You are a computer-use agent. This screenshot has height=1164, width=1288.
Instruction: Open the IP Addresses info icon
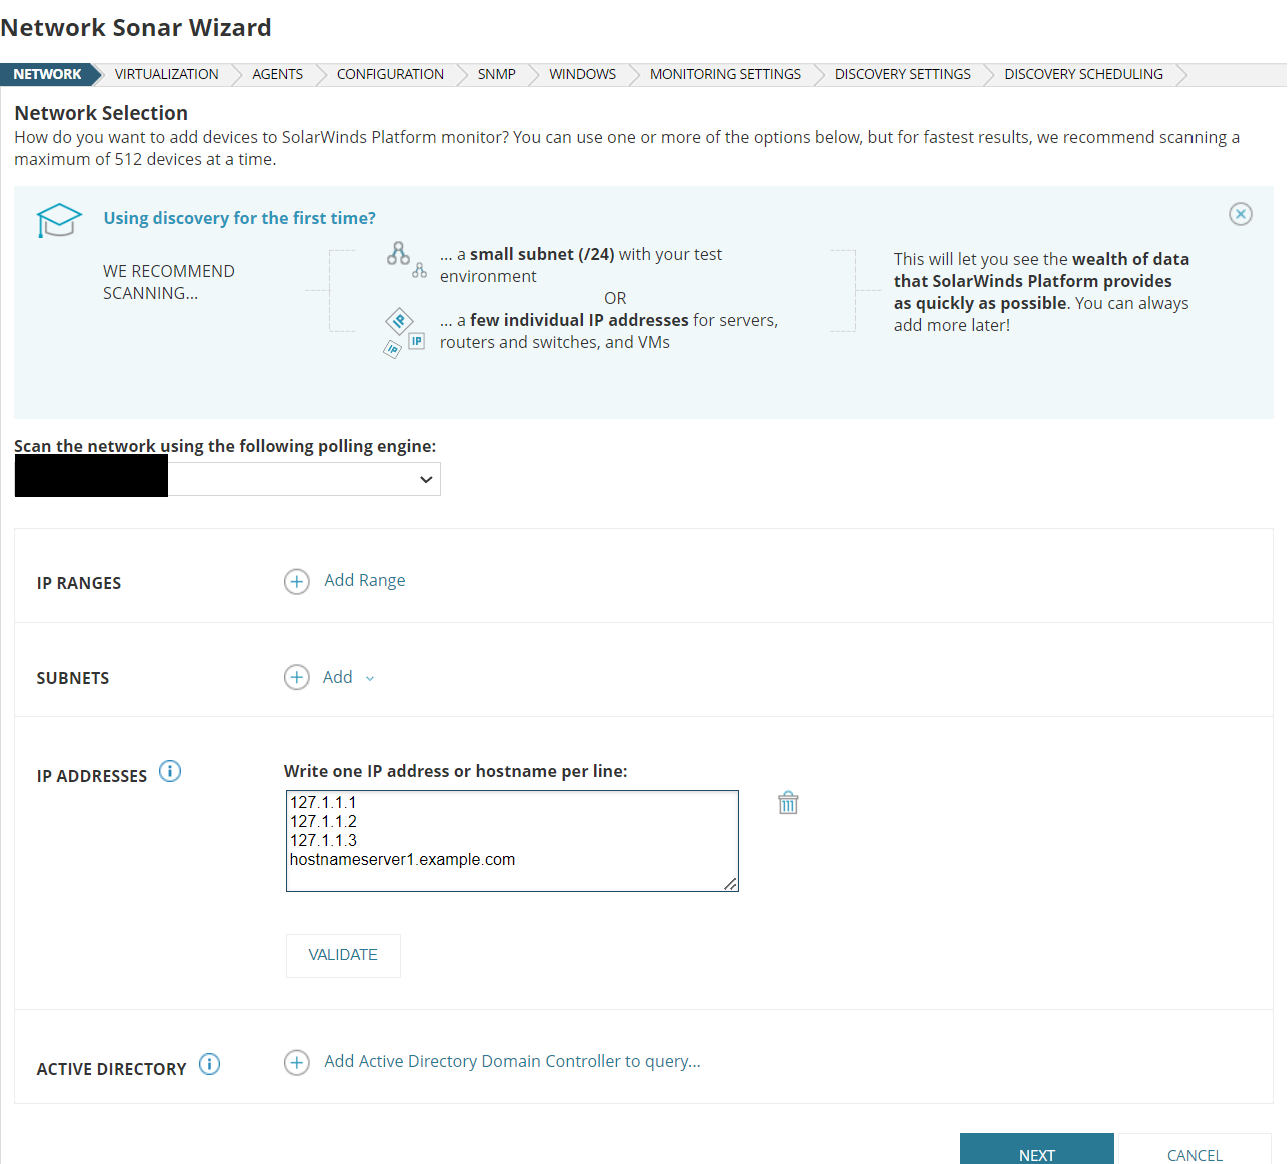(x=170, y=771)
